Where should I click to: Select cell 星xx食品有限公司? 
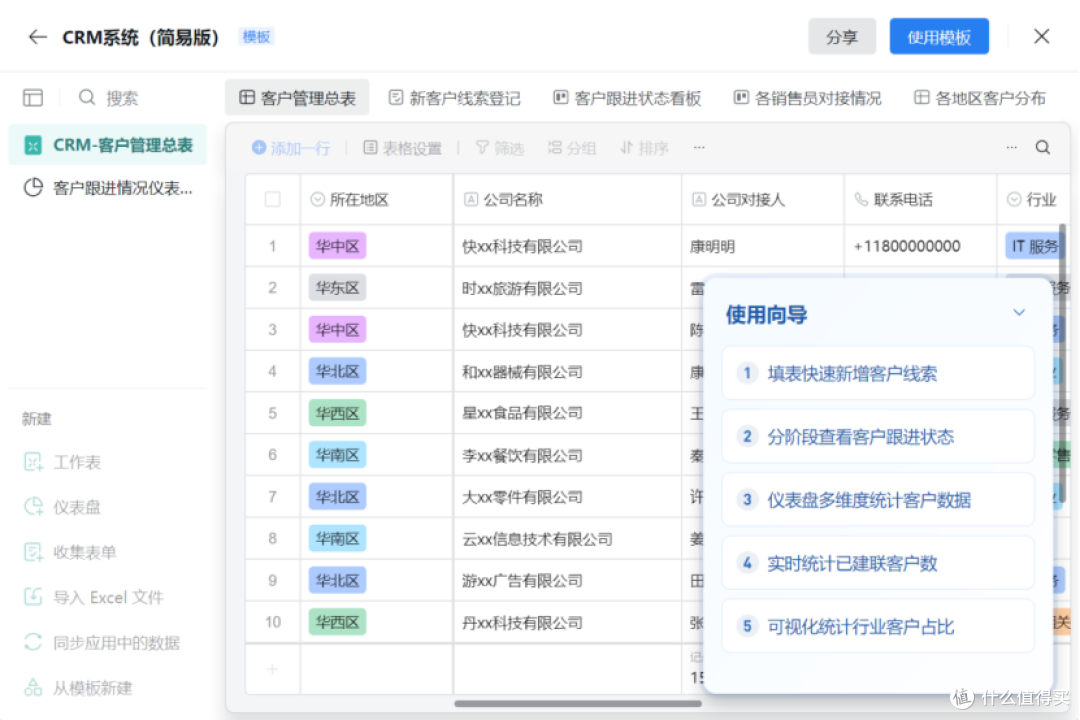[568, 413]
